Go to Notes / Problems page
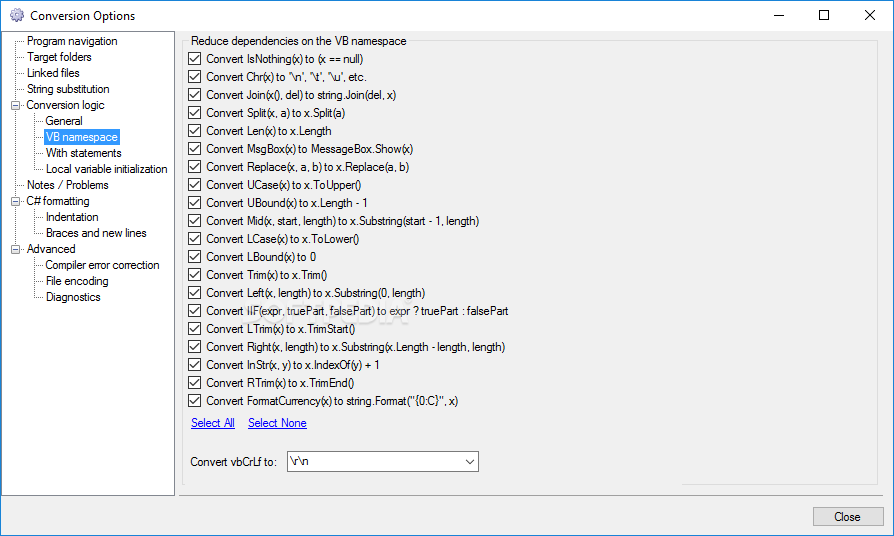The width and height of the screenshot is (894, 536). 67,185
